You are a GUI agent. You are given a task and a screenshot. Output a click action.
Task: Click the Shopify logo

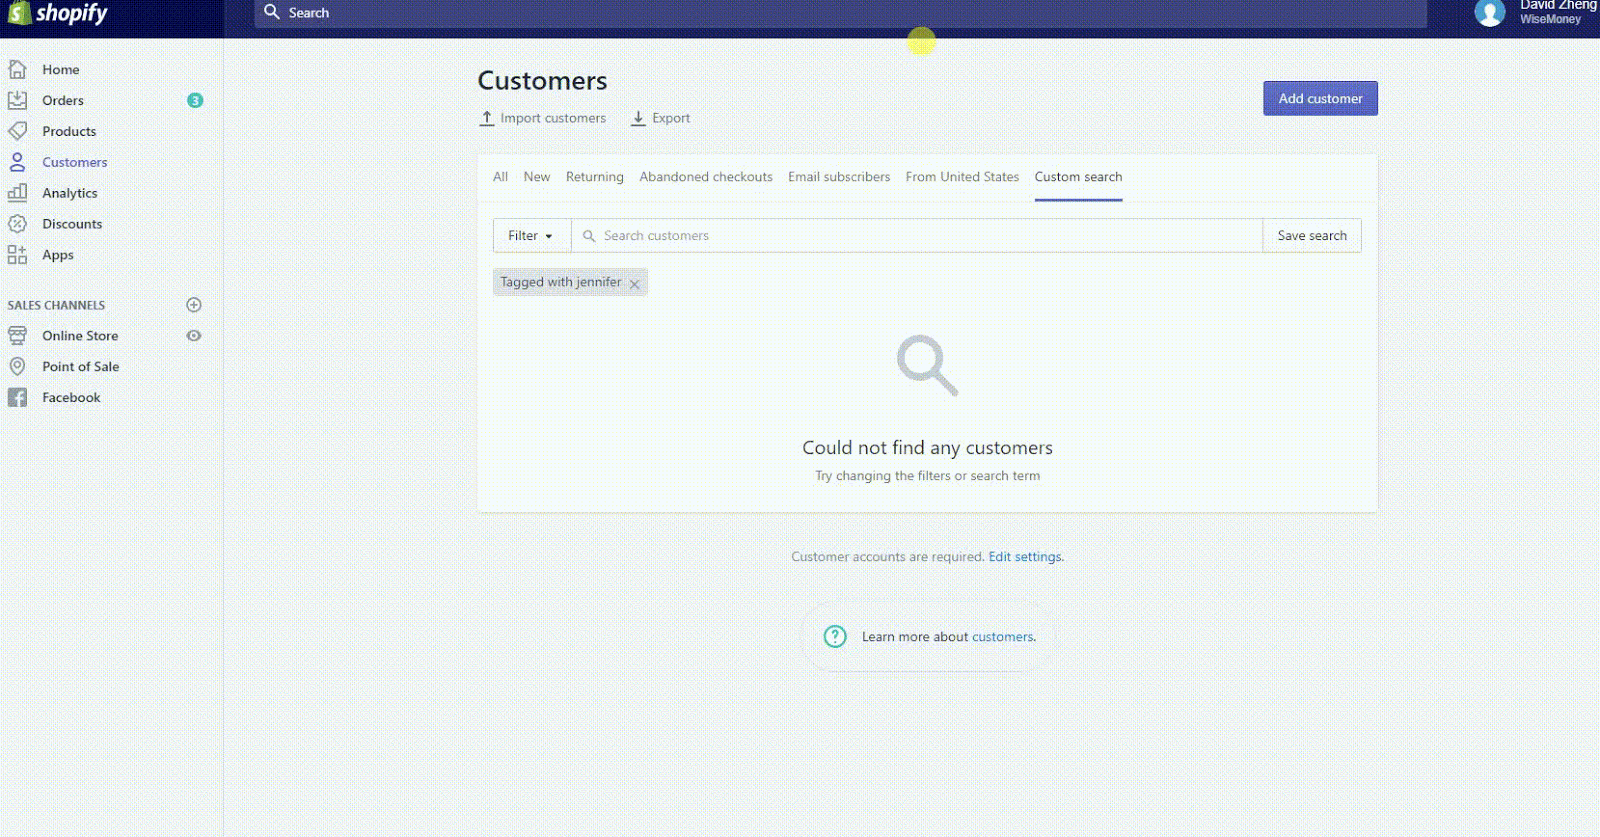coord(57,13)
